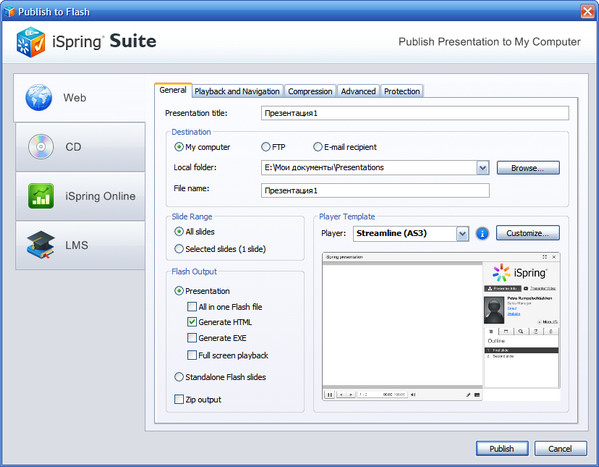Click the title bar Publish to Flash icon
599x467 pixels.
pyautogui.click(x=9, y=11)
